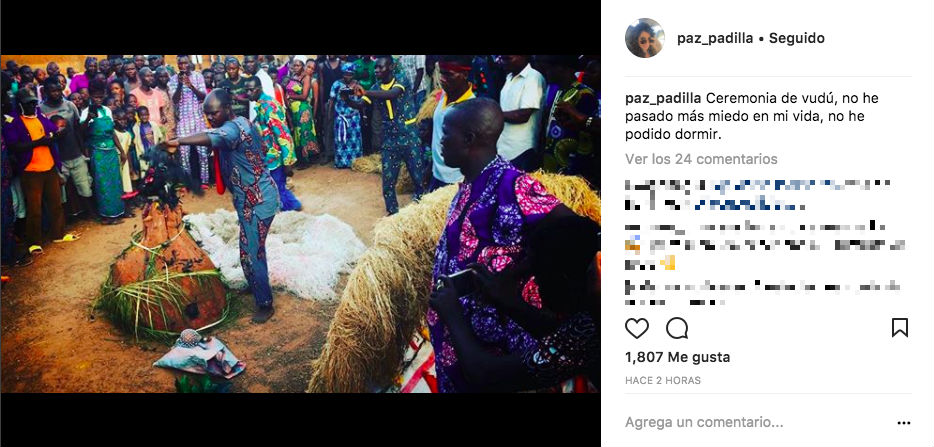Show who liked via 1,807 Me gusta
Screen dimensions: 934x447
(x=677, y=357)
